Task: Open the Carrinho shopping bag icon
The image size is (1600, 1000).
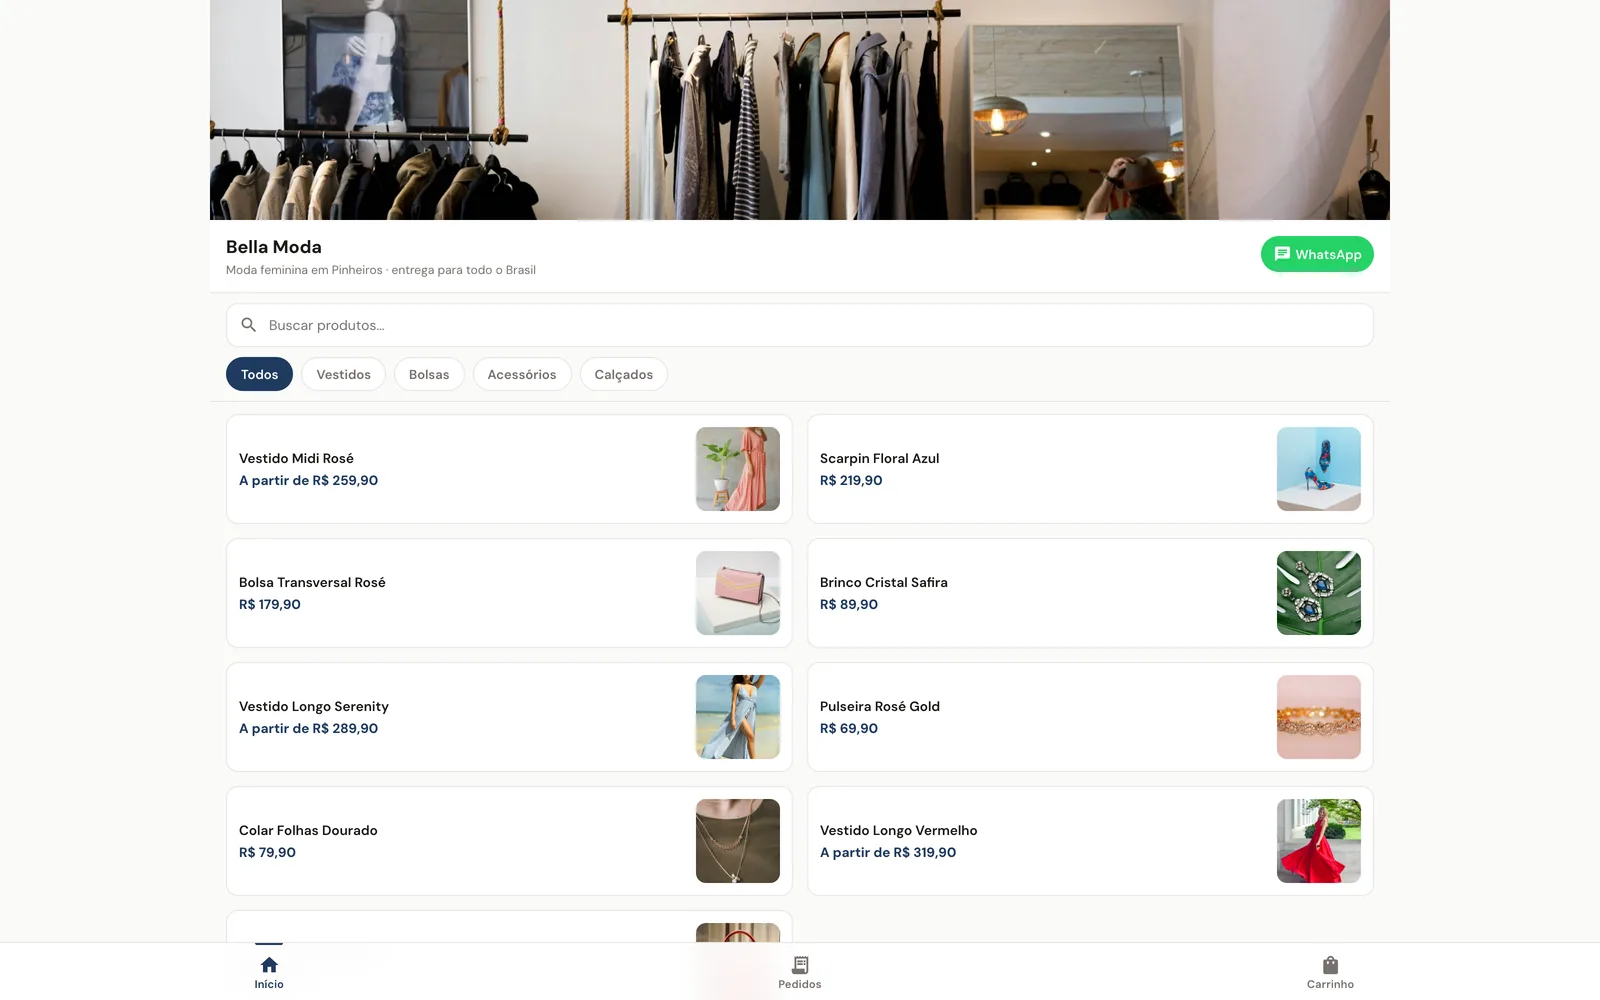Action: point(1330,965)
